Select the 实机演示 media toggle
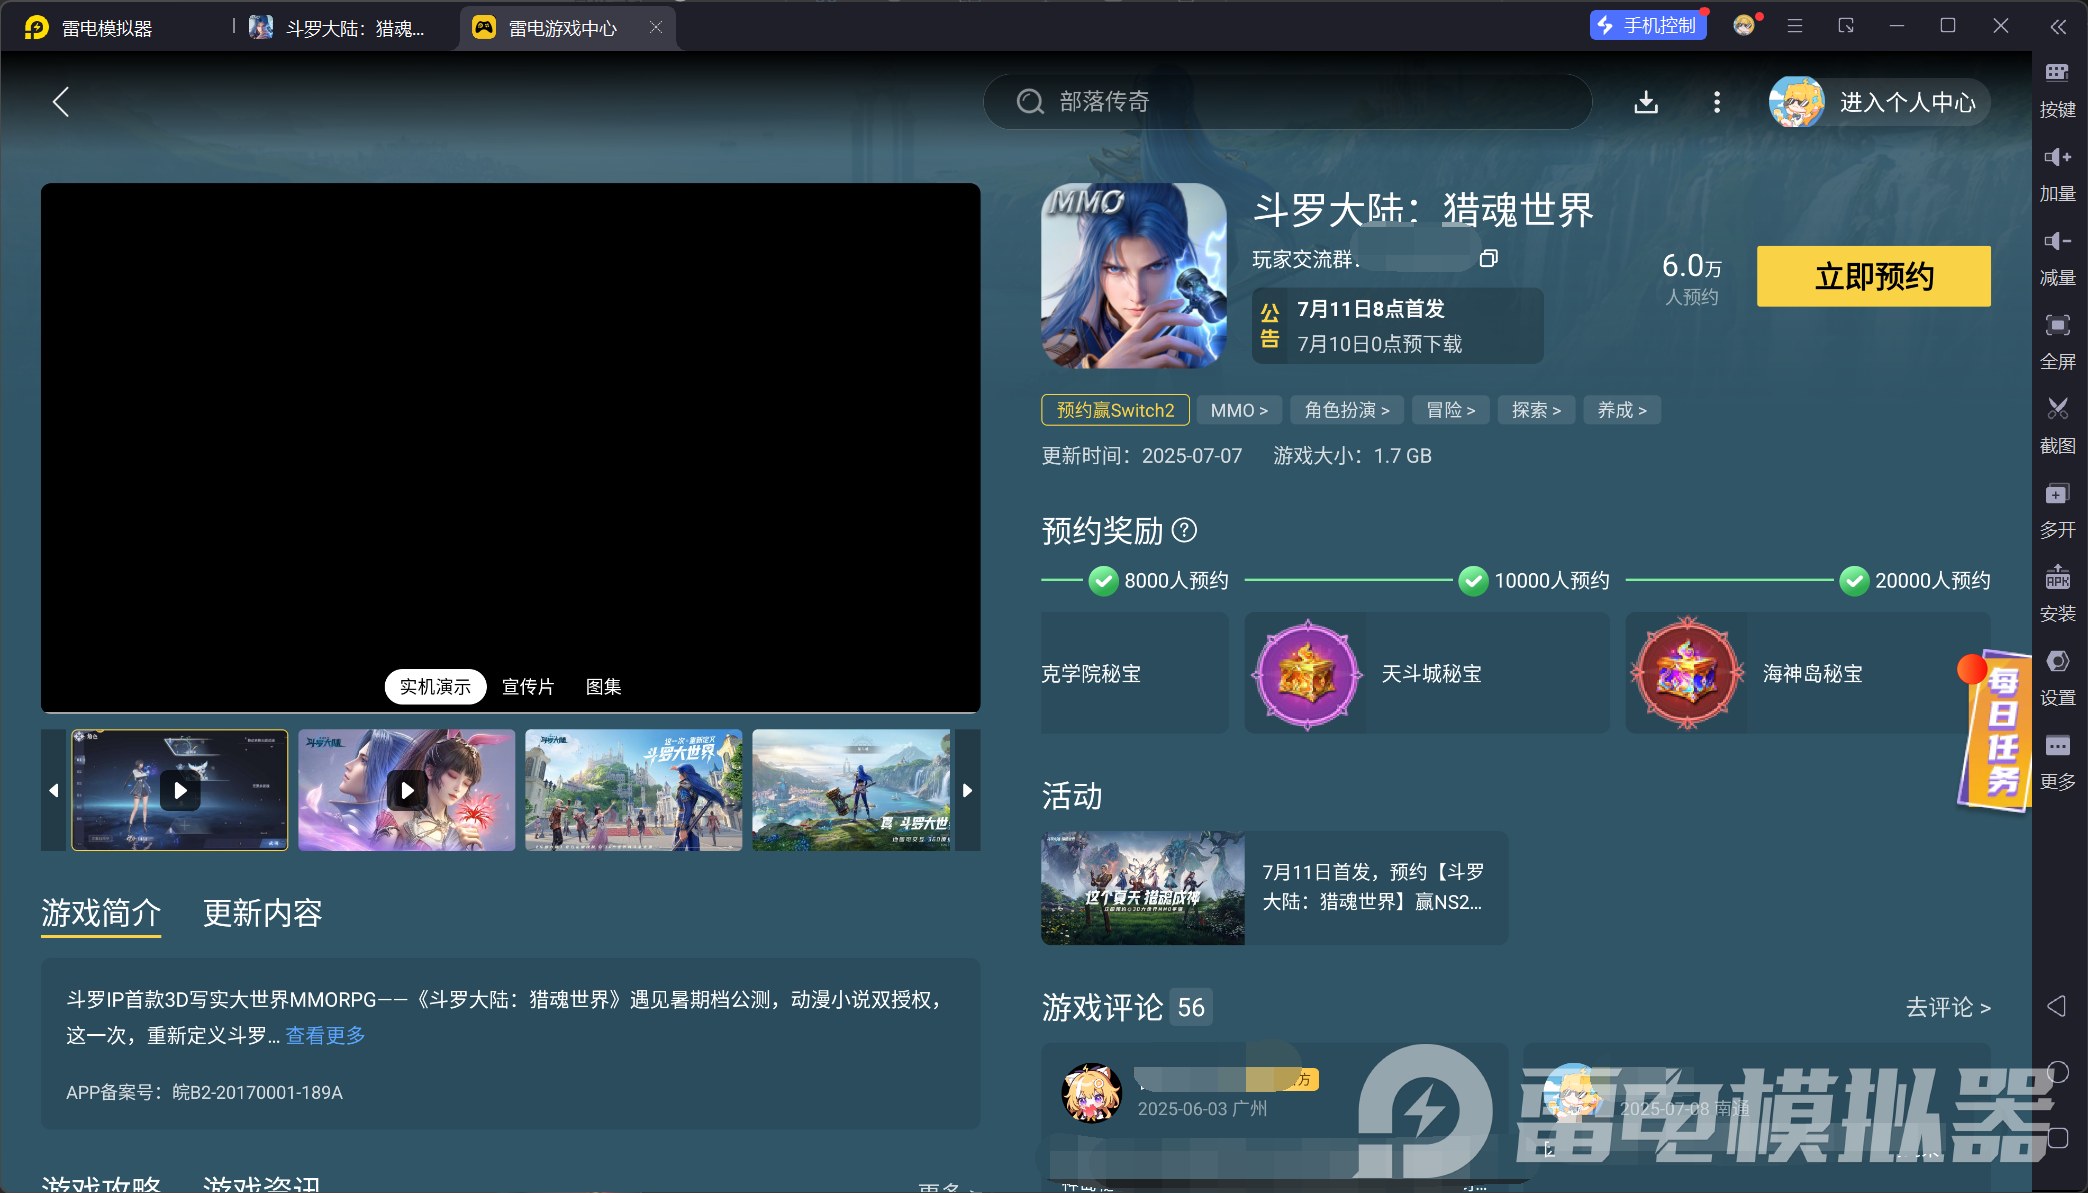The height and width of the screenshot is (1193, 2088). [x=435, y=687]
